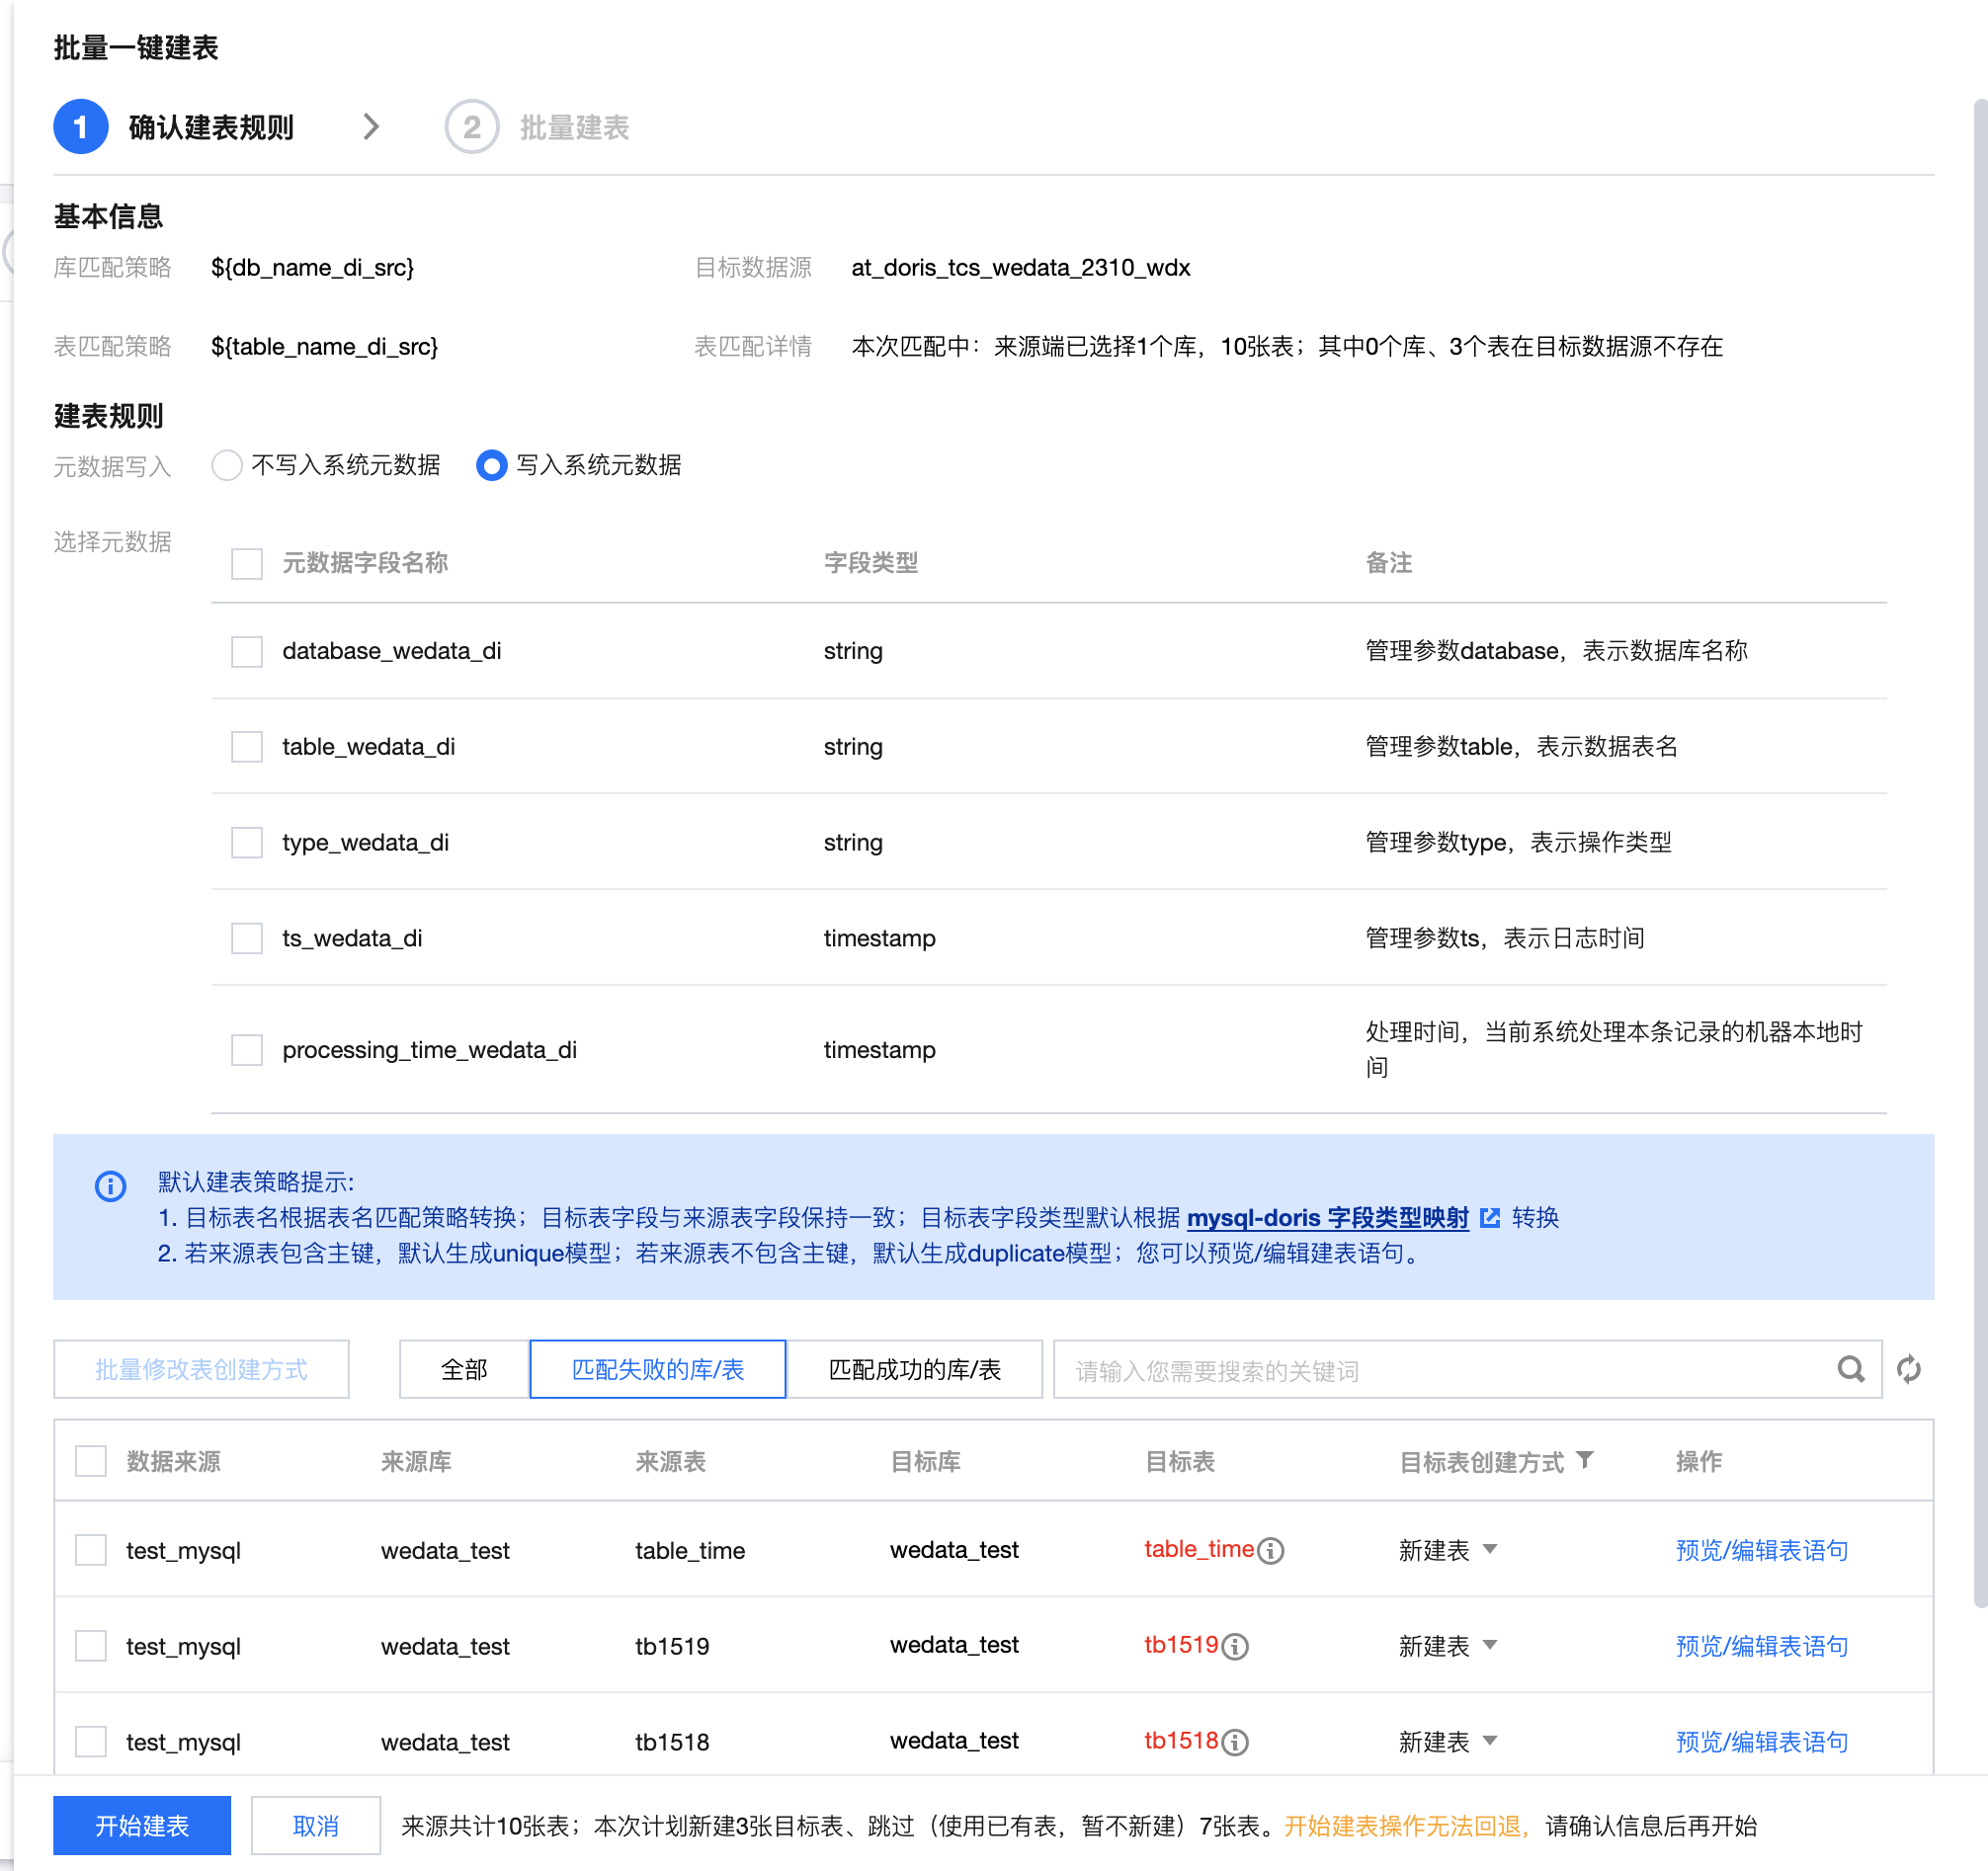The width and height of the screenshot is (1988, 1871).
Task: Click the refresh icon beside search
Action: coord(1908,1369)
